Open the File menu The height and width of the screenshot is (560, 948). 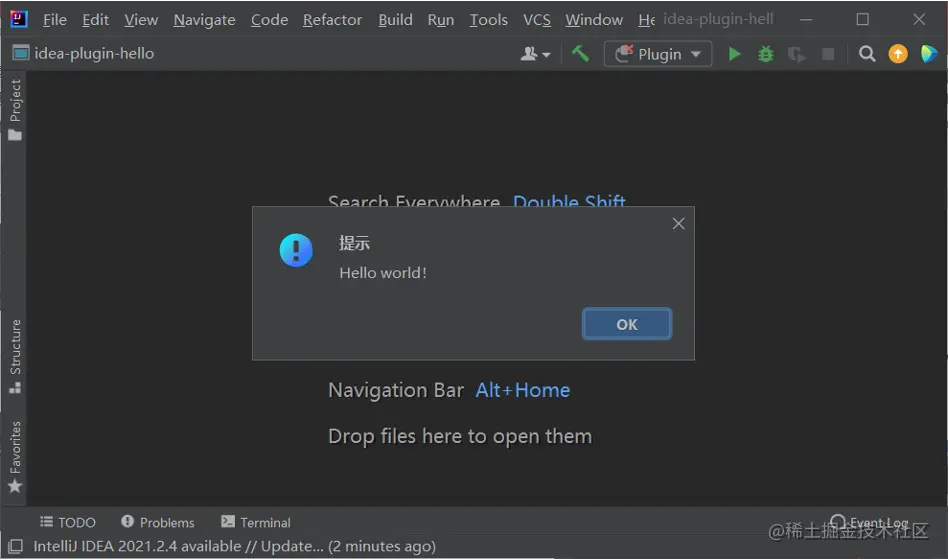coord(54,20)
